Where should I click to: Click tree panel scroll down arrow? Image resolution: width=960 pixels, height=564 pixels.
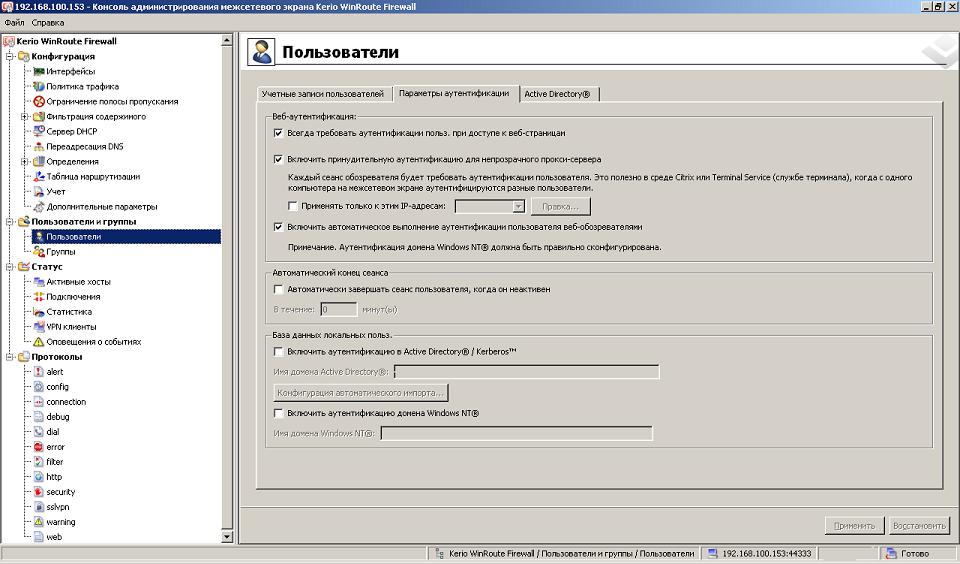click(x=227, y=537)
